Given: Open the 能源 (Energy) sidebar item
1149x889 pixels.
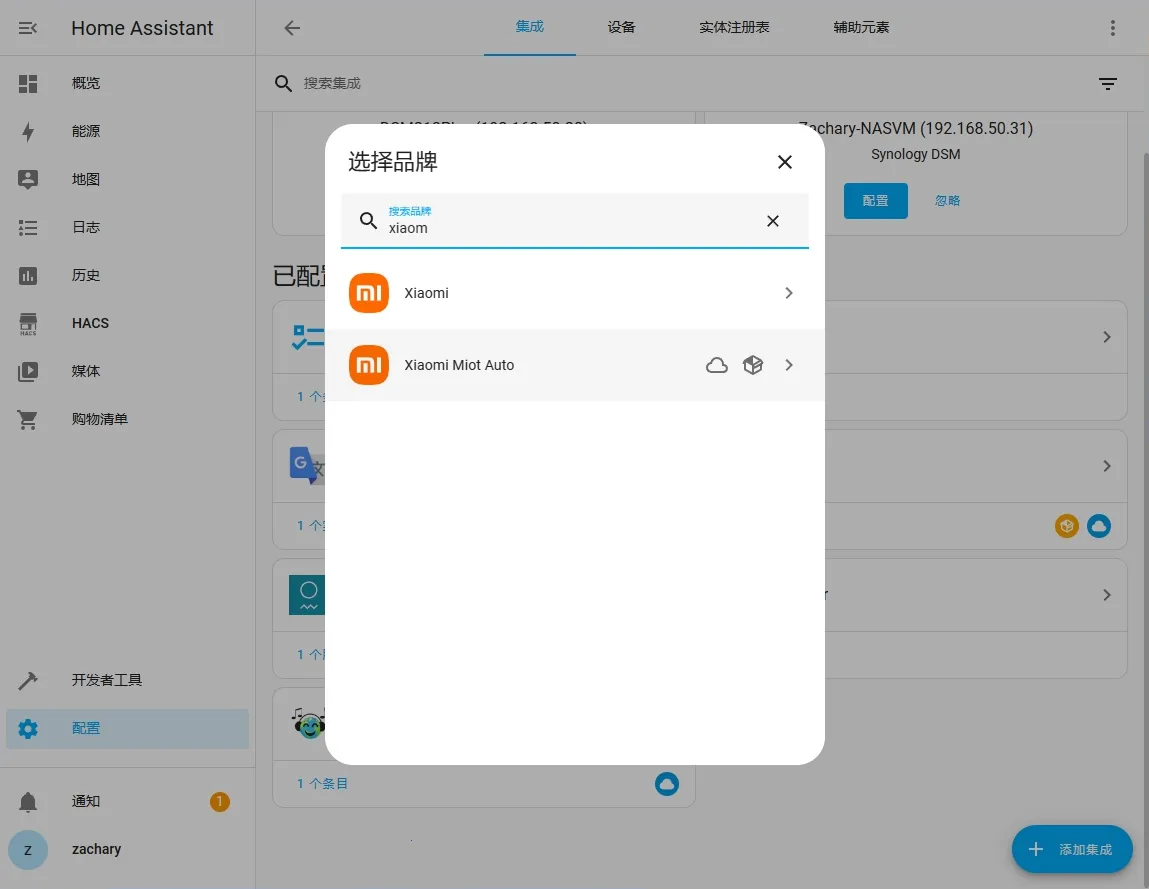Looking at the screenshot, I should click(85, 131).
